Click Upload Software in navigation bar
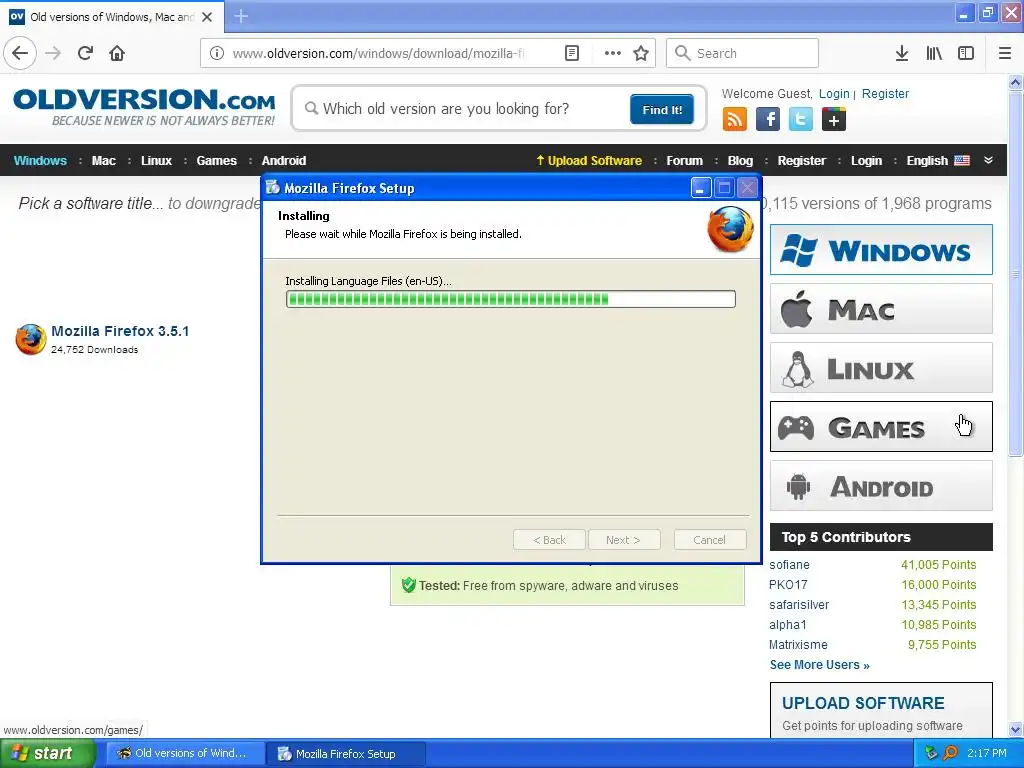The width and height of the screenshot is (1024, 768). point(589,161)
